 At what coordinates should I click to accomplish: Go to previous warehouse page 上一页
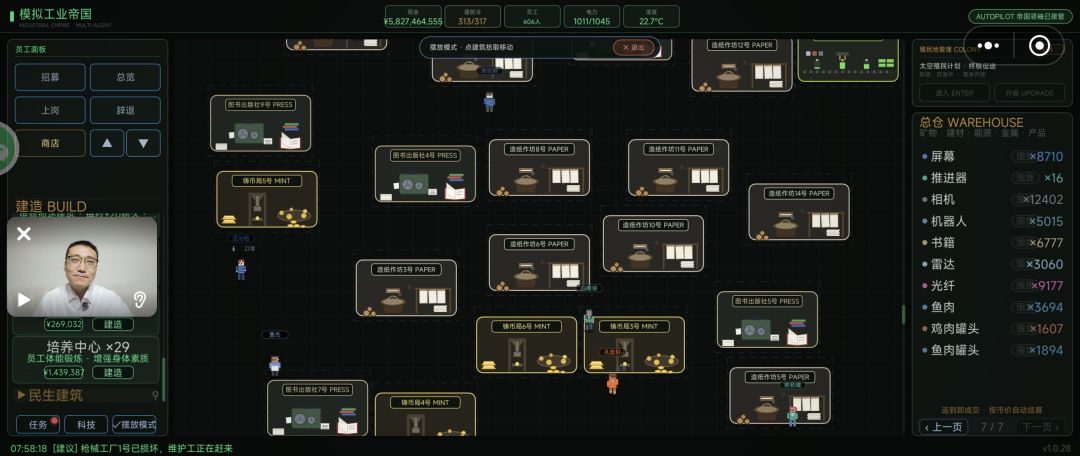pos(944,427)
